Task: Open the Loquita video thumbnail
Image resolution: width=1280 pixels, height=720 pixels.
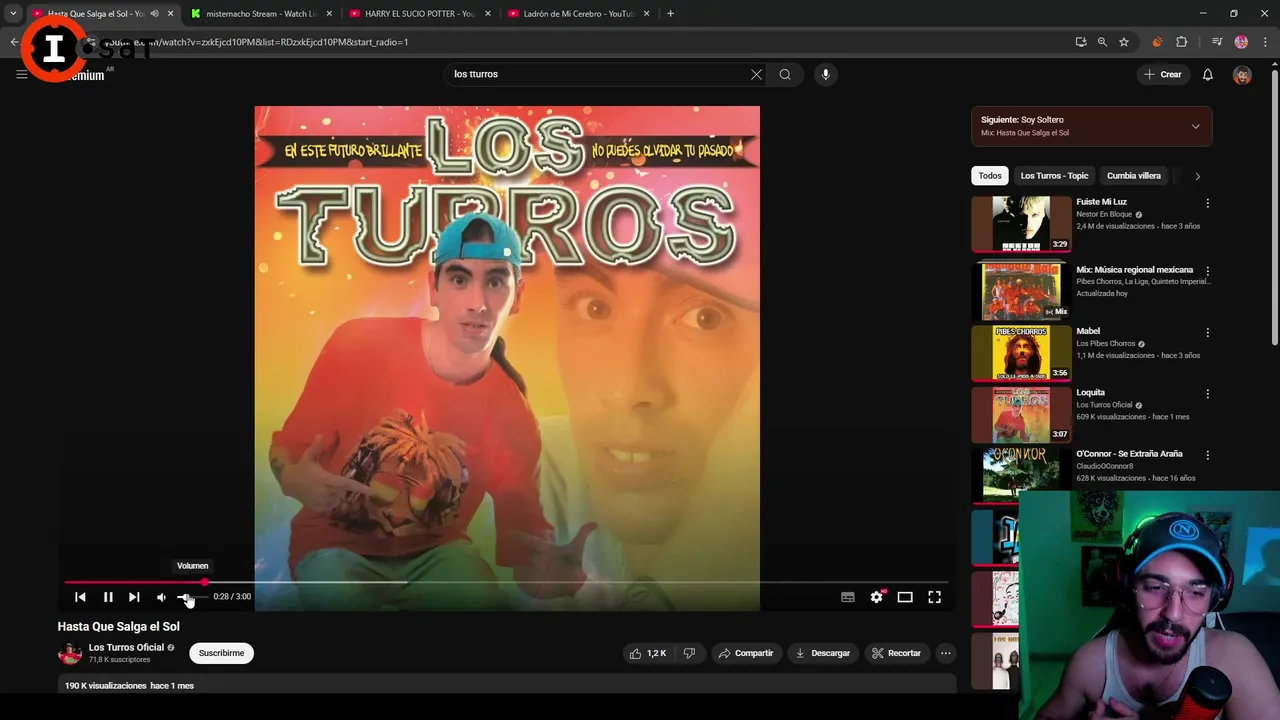Action: 1021,414
